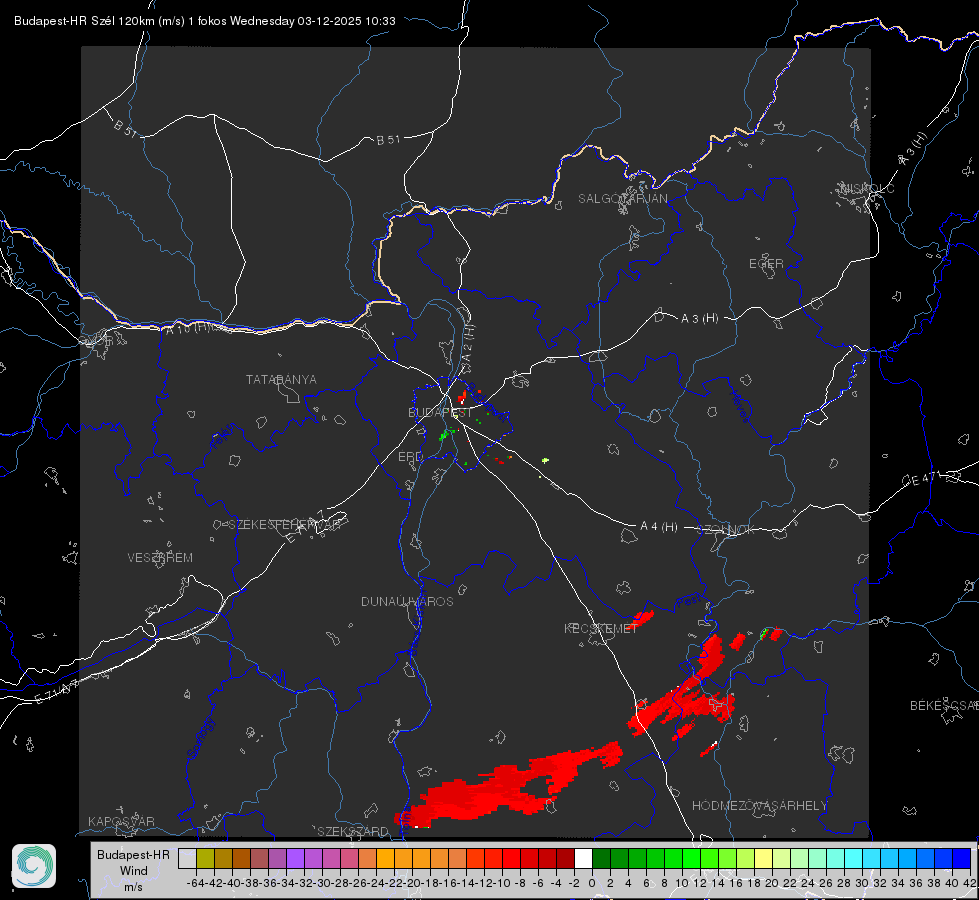Click the deep blue swatch above legend value 40
Screen dimensions: 979x900
[x=962, y=858]
